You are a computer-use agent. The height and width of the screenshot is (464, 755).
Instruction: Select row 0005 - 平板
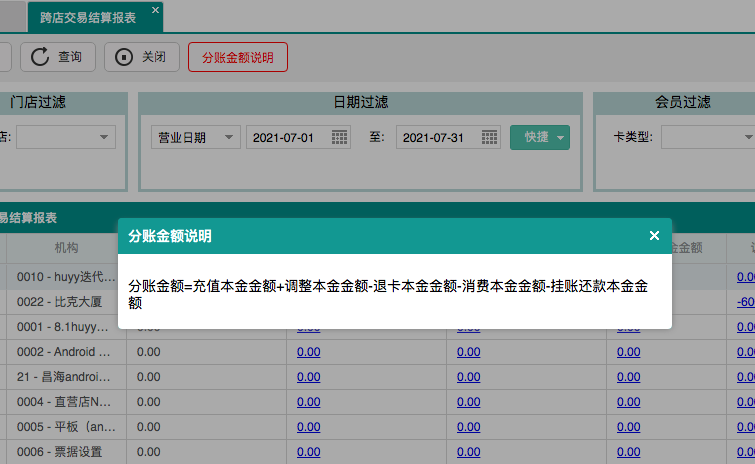pos(66,427)
